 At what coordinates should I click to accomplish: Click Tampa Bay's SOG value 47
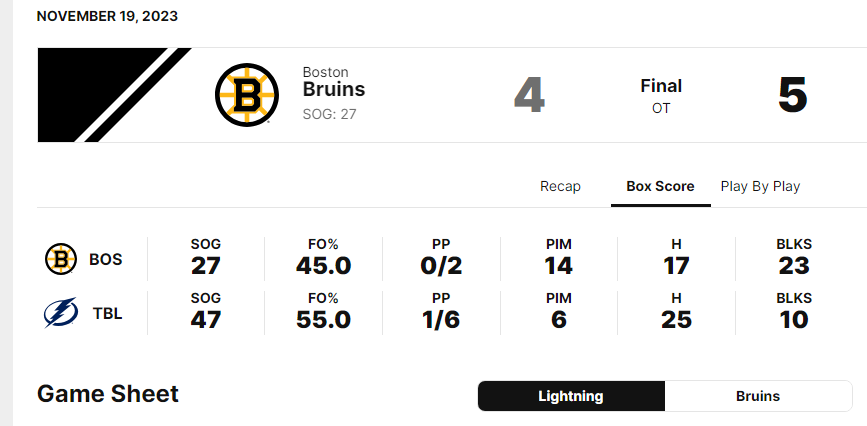click(x=206, y=320)
